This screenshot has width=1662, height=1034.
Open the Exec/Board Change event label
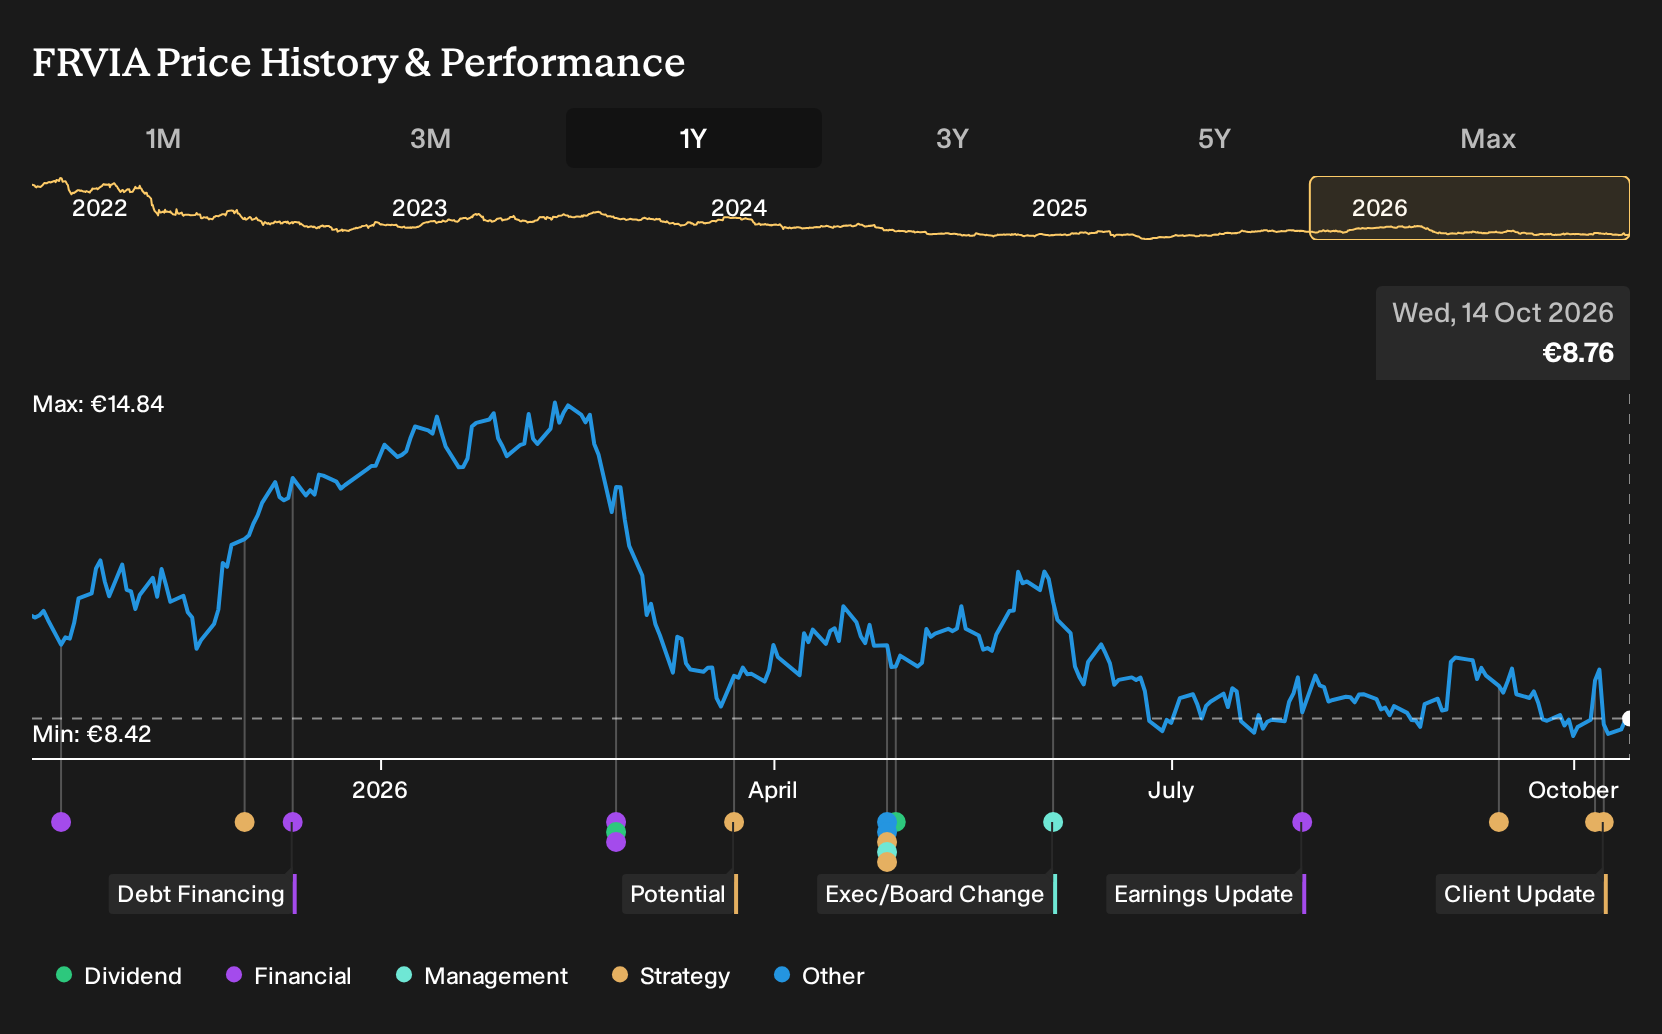tap(937, 894)
